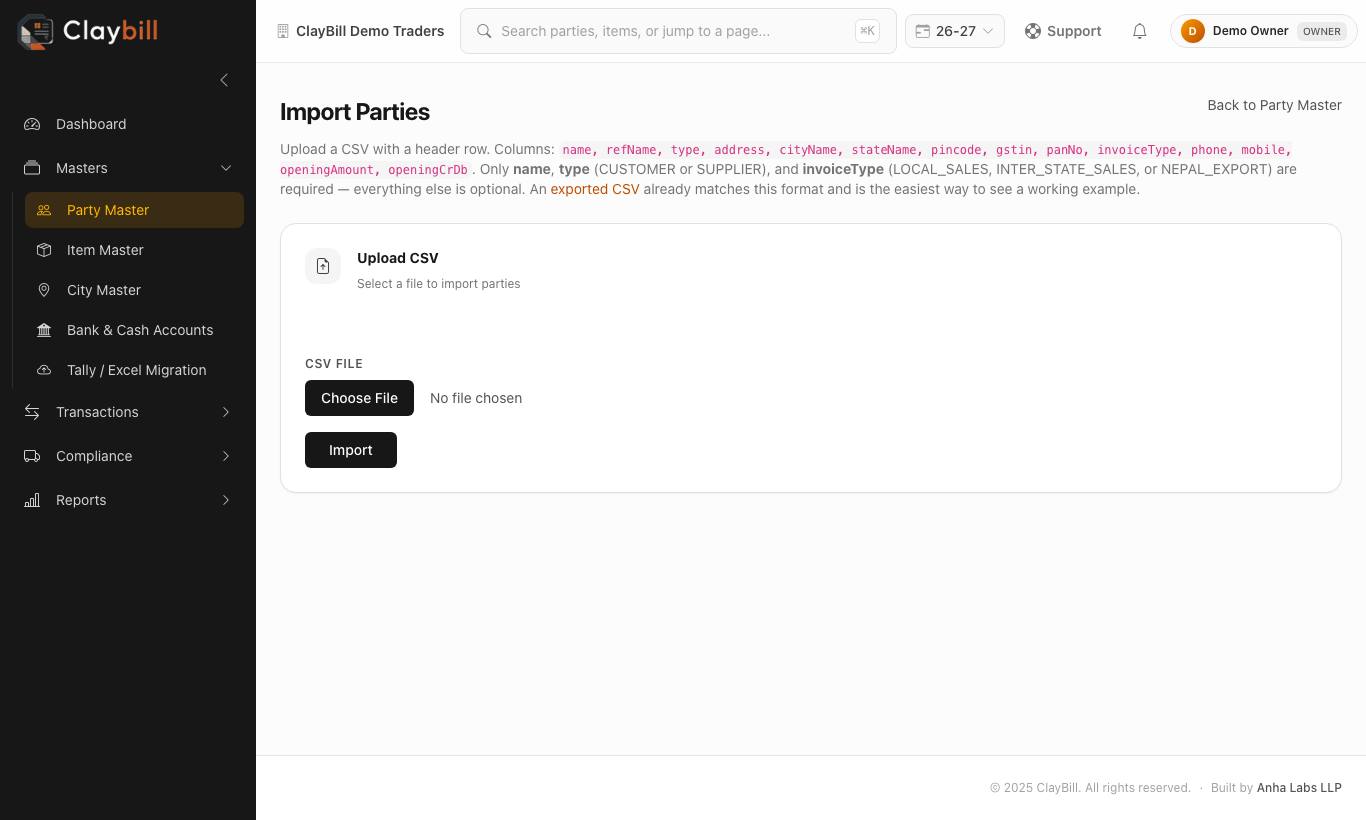Click the building icon beside ClayBill Demo Traders
This screenshot has width=1366, height=820.
pos(283,31)
